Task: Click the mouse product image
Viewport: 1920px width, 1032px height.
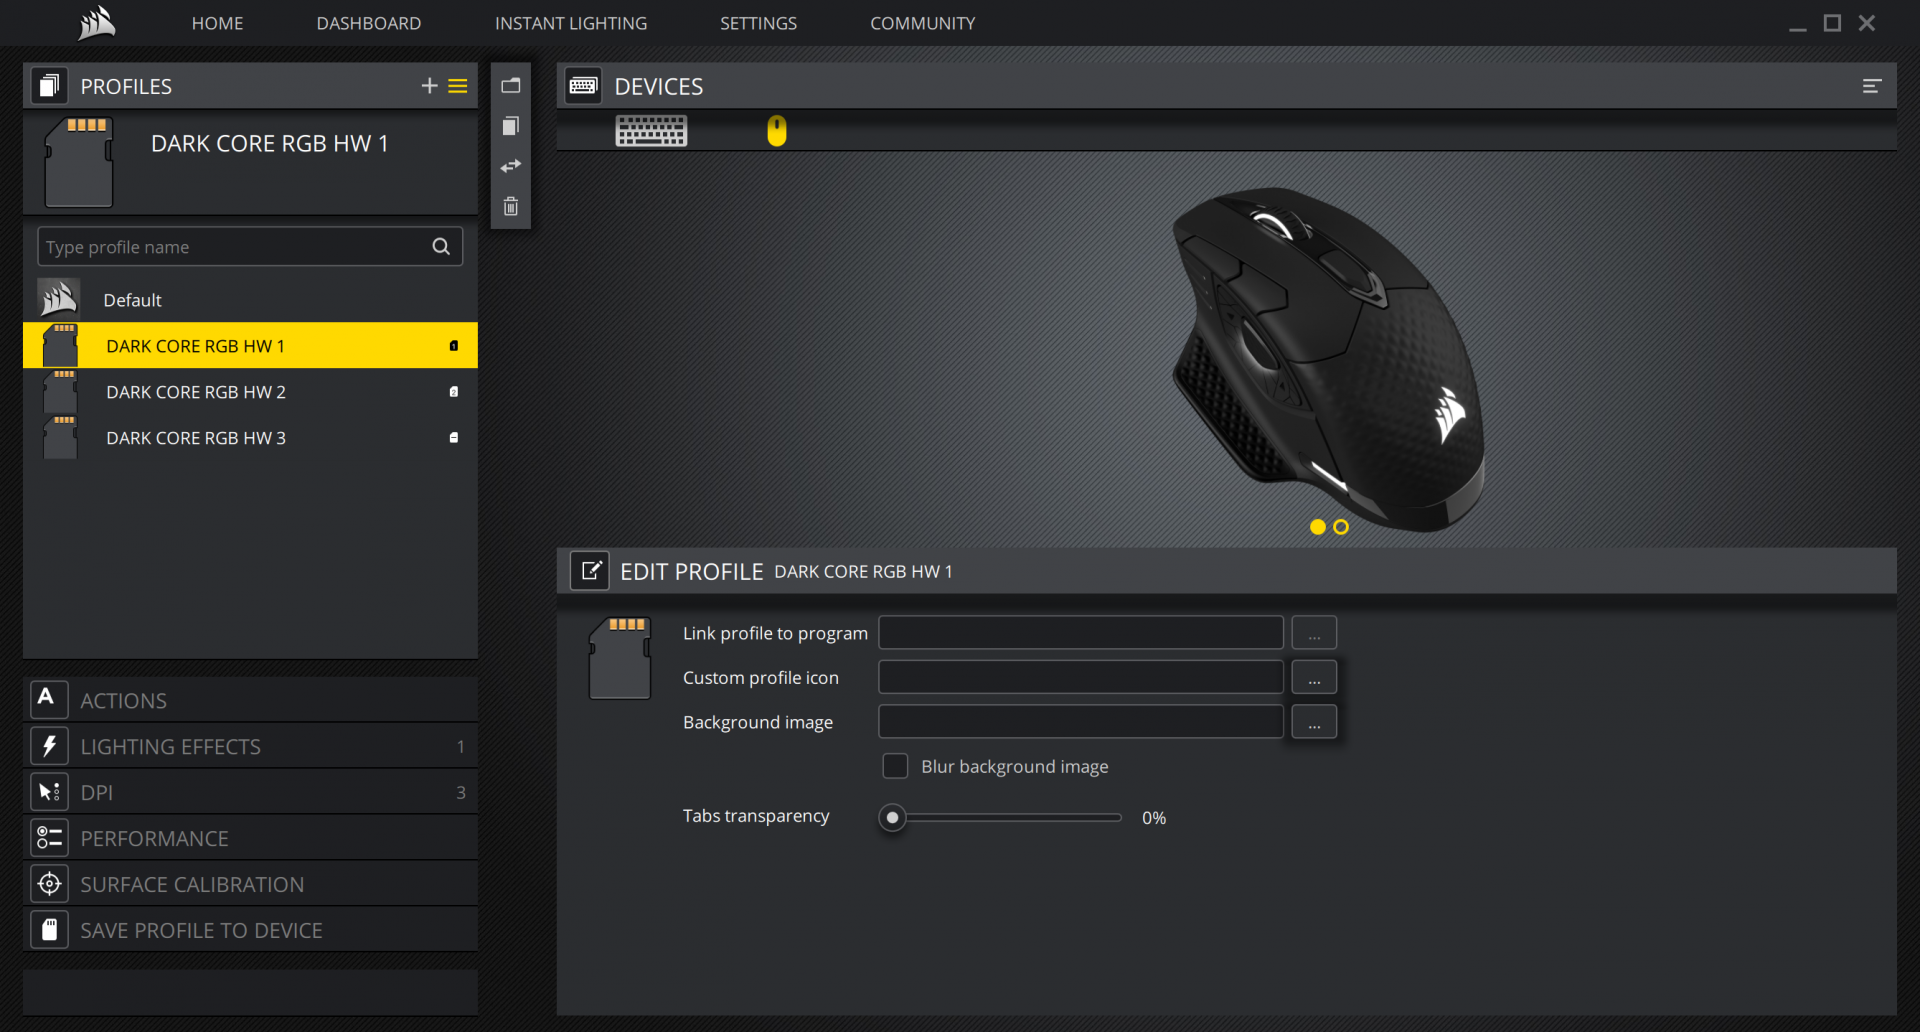Action: tap(1328, 360)
